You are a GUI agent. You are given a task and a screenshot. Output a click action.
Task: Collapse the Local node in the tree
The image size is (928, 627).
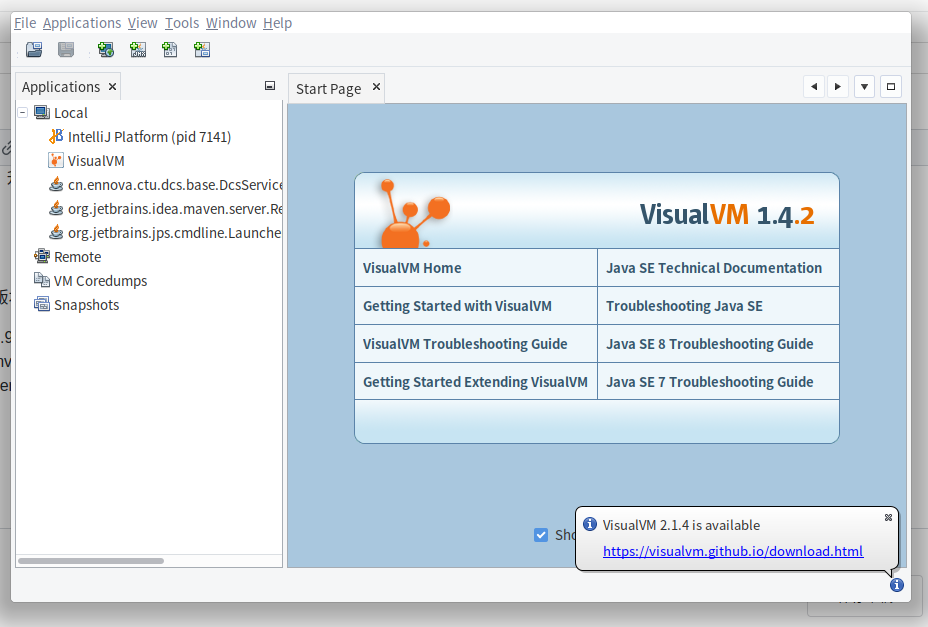(x=22, y=112)
